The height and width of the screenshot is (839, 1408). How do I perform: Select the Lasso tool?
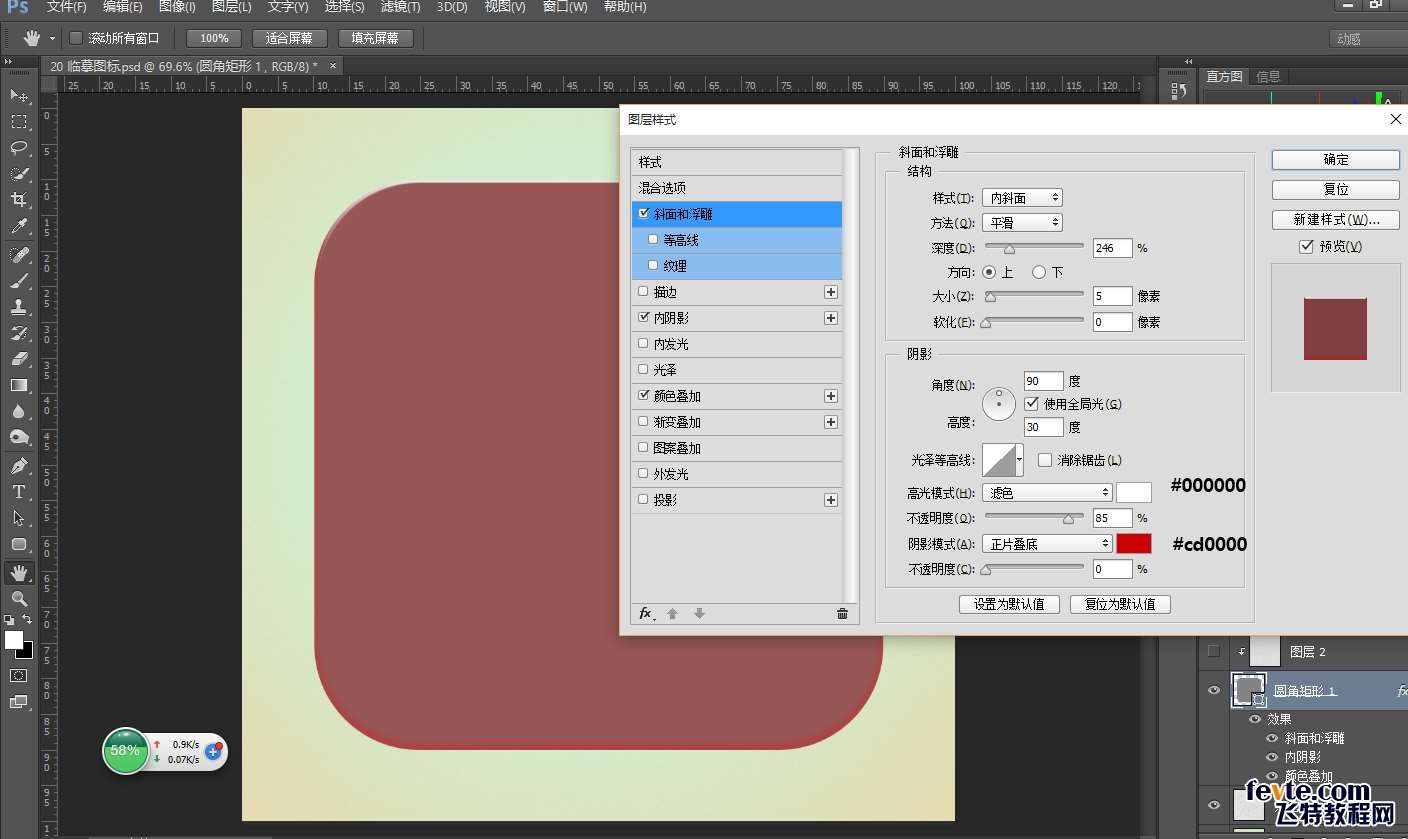(x=19, y=148)
